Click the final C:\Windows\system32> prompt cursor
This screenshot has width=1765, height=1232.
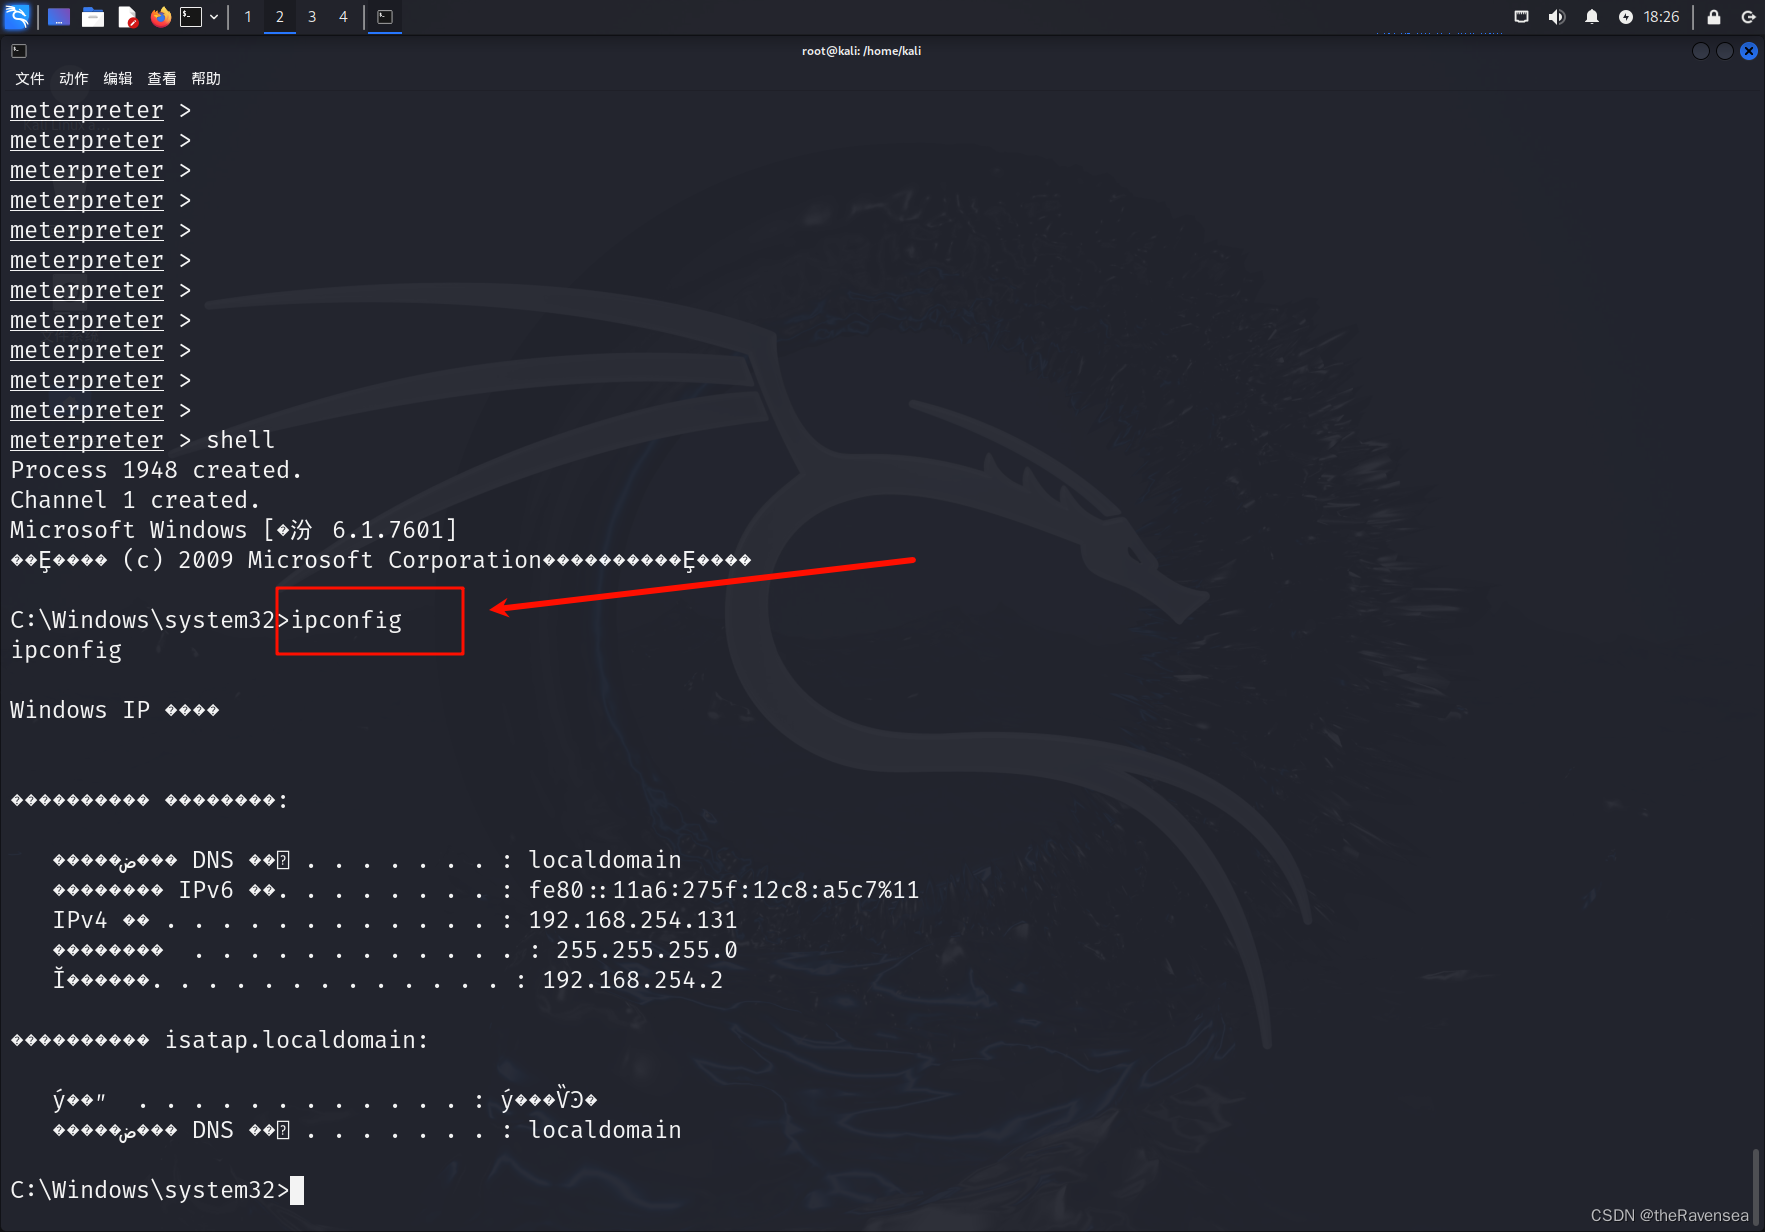click(297, 1190)
